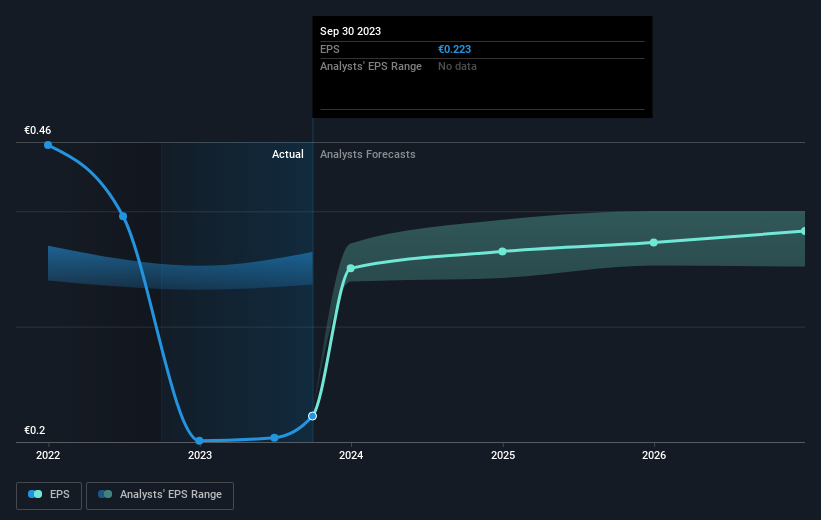The image size is (821, 520).
Task: Select the mid-2022 EPS data point
Action: pyautogui.click(x=123, y=216)
